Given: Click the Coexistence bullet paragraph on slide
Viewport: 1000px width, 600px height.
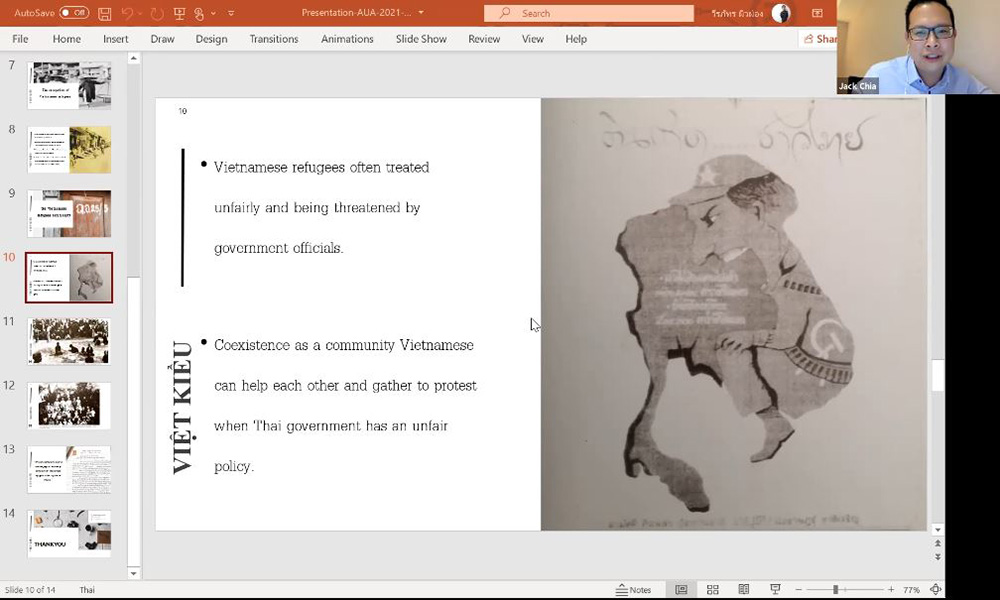Looking at the screenshot, I should 345,406.
